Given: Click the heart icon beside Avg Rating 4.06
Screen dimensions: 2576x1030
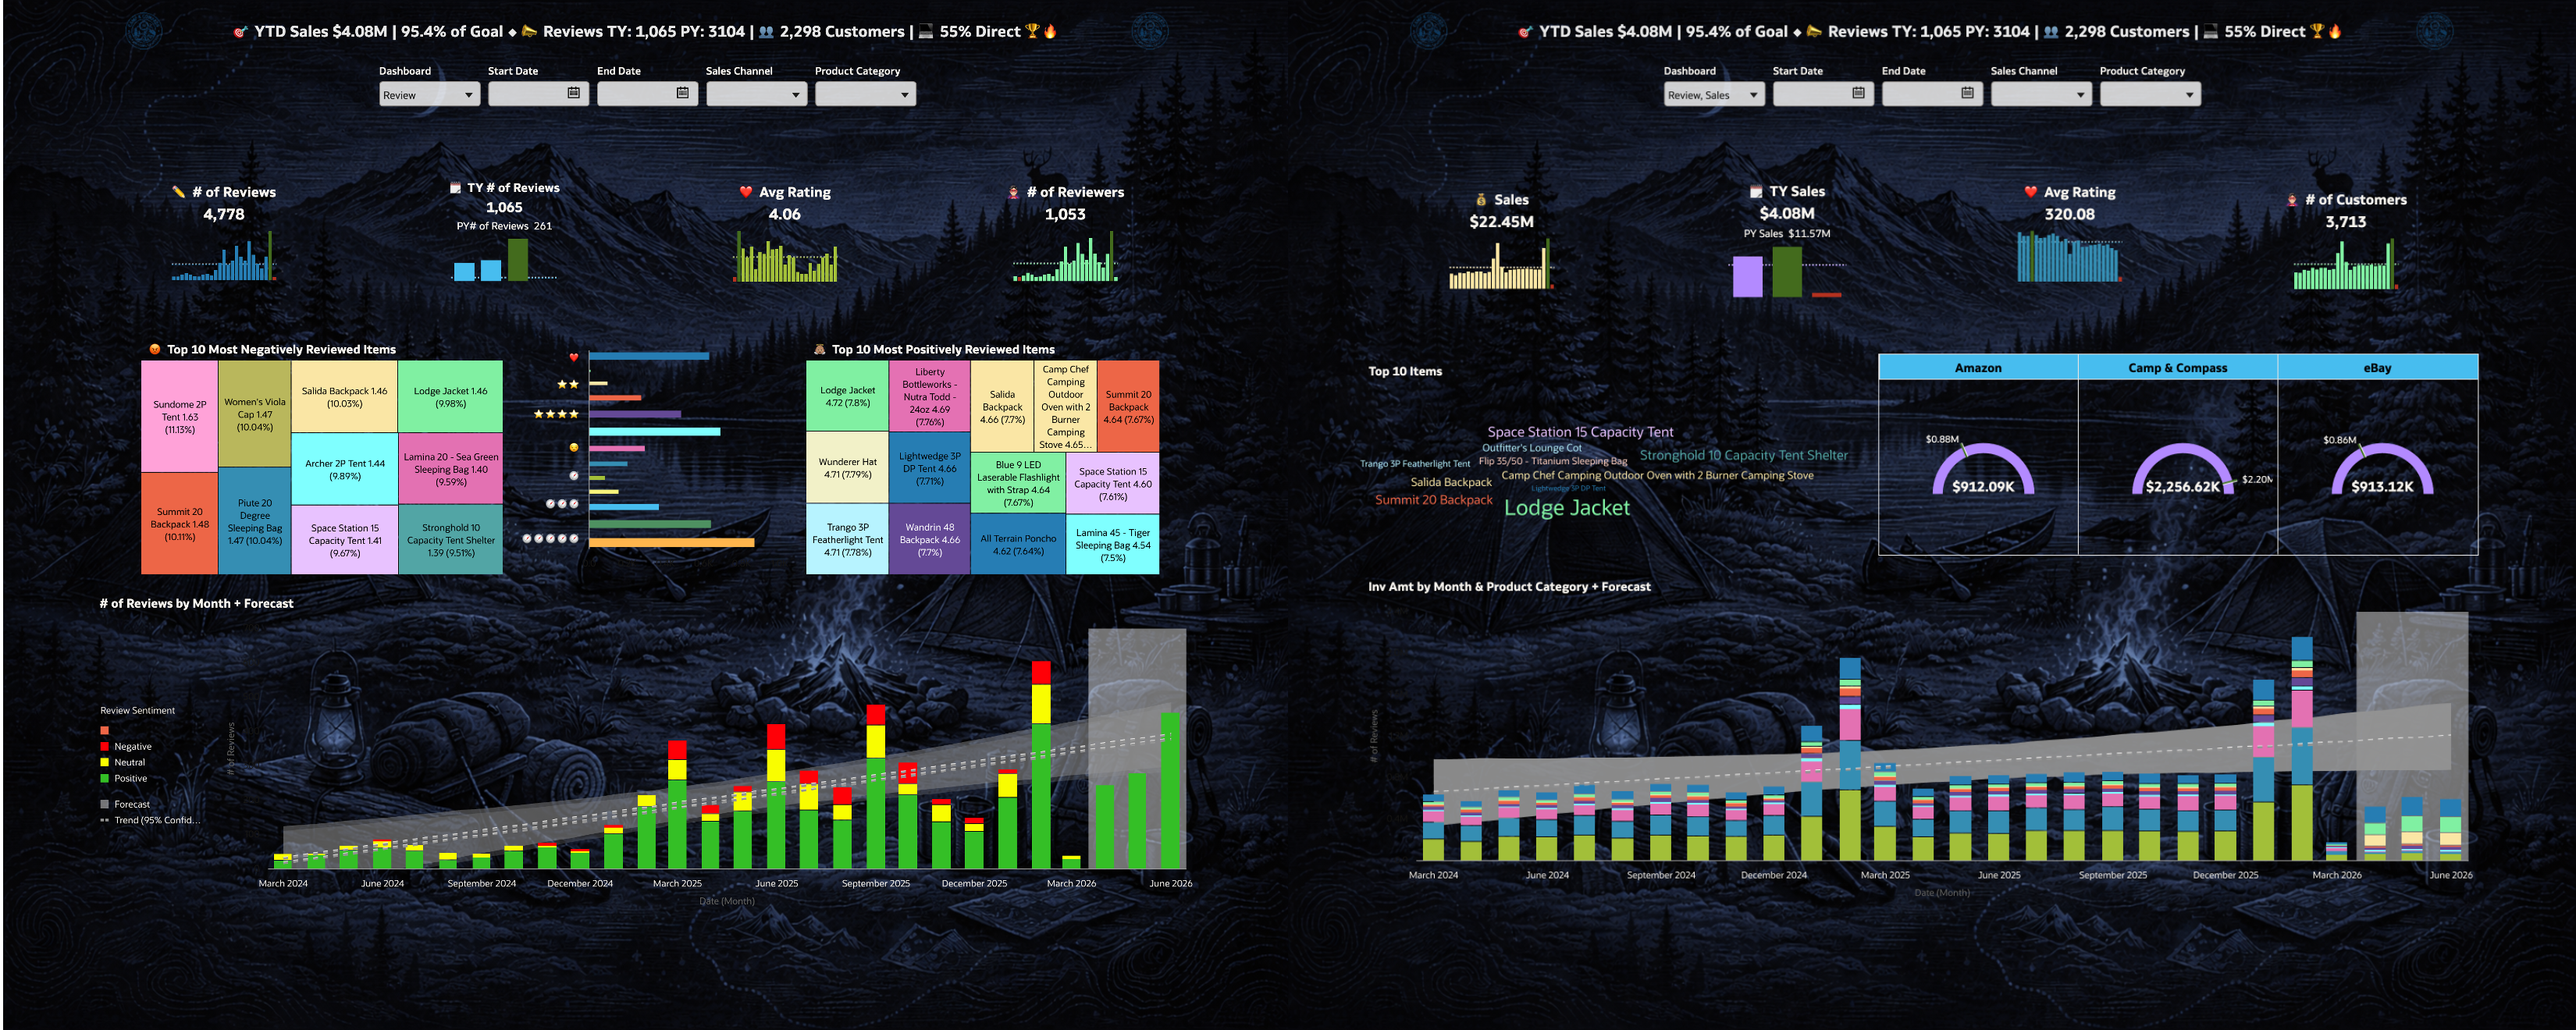Looking at the screenshot, I should 745,192.
